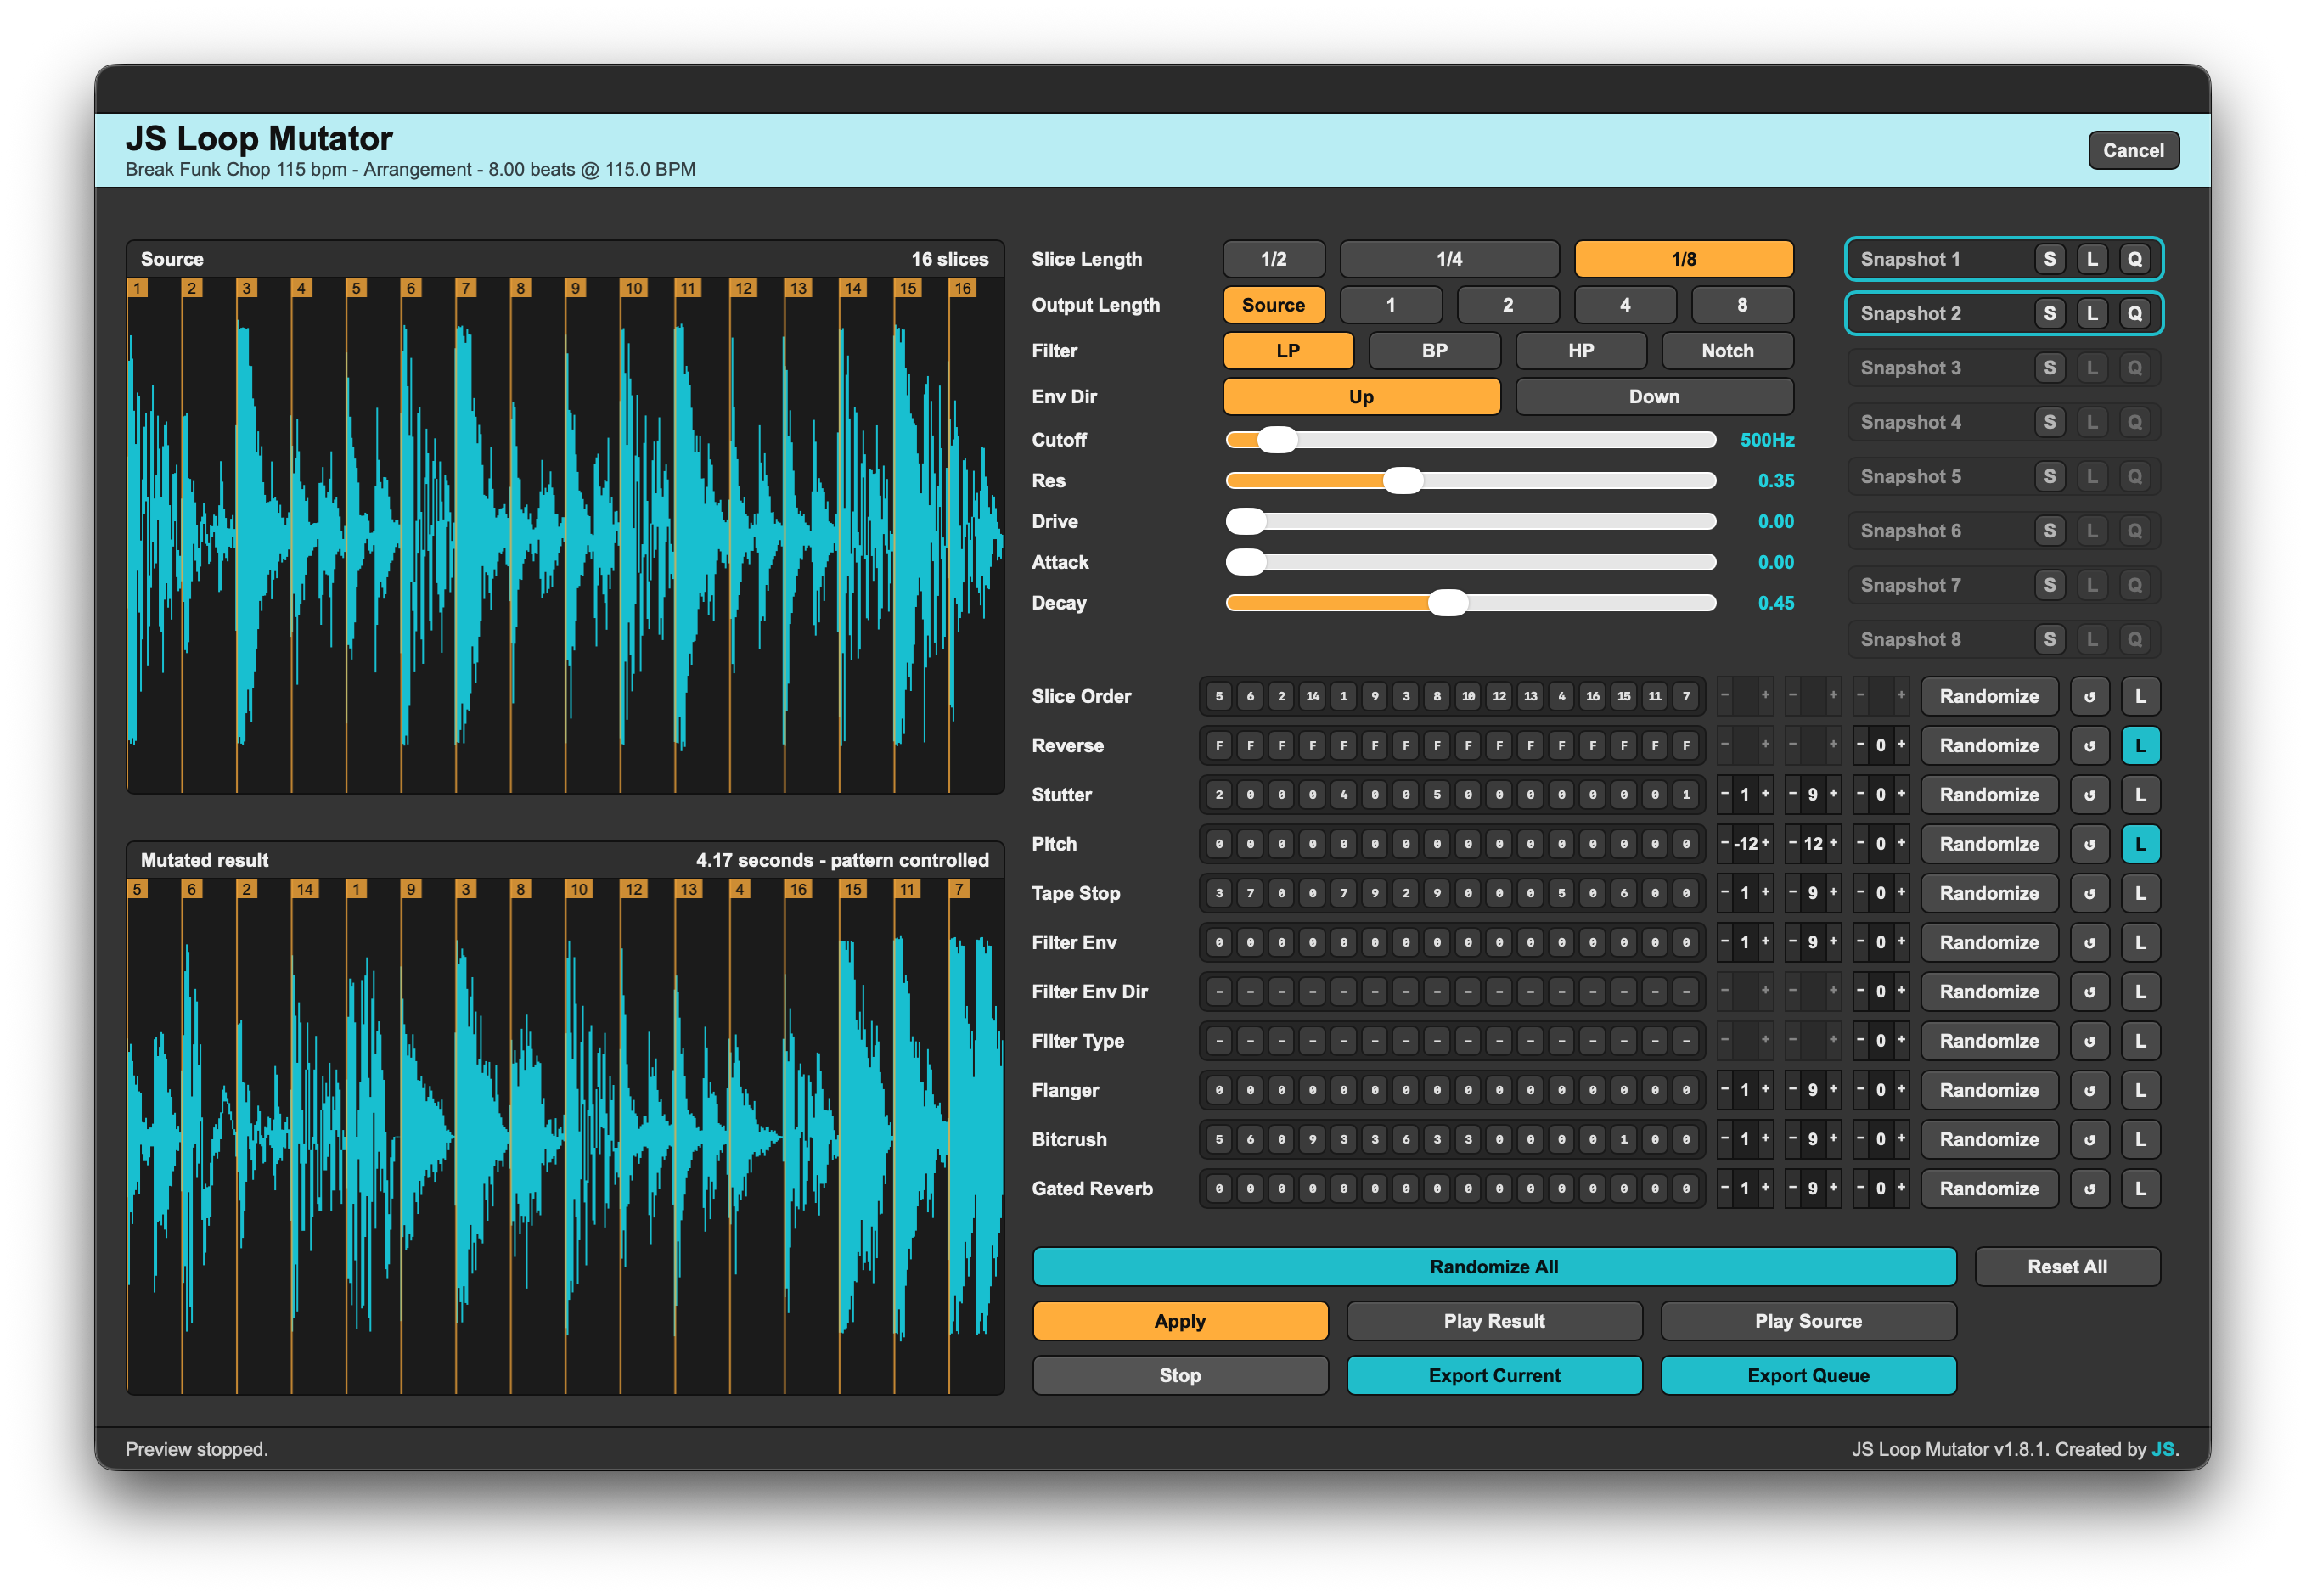The height and width of the screenshot is (1596, 2306).
Task: Play the mutated result
Action: pos(1494,1322)
